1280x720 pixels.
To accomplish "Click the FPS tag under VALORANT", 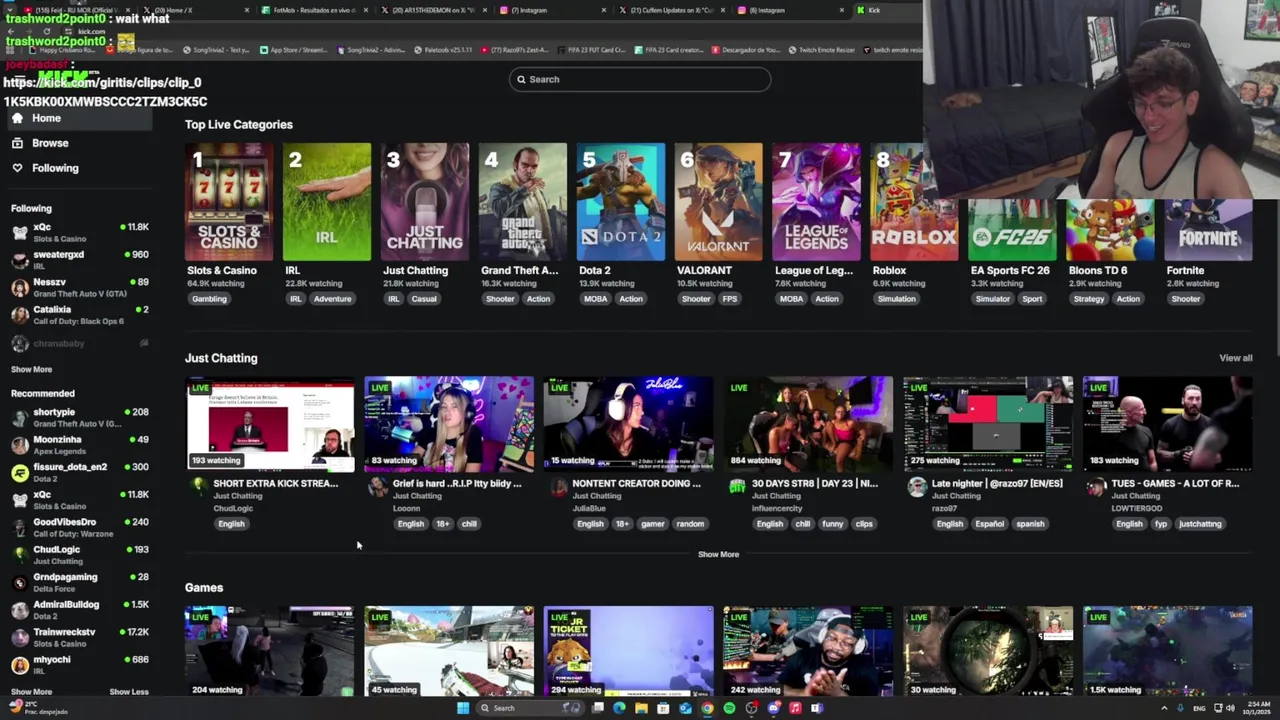I will click(x=730, y=299).
